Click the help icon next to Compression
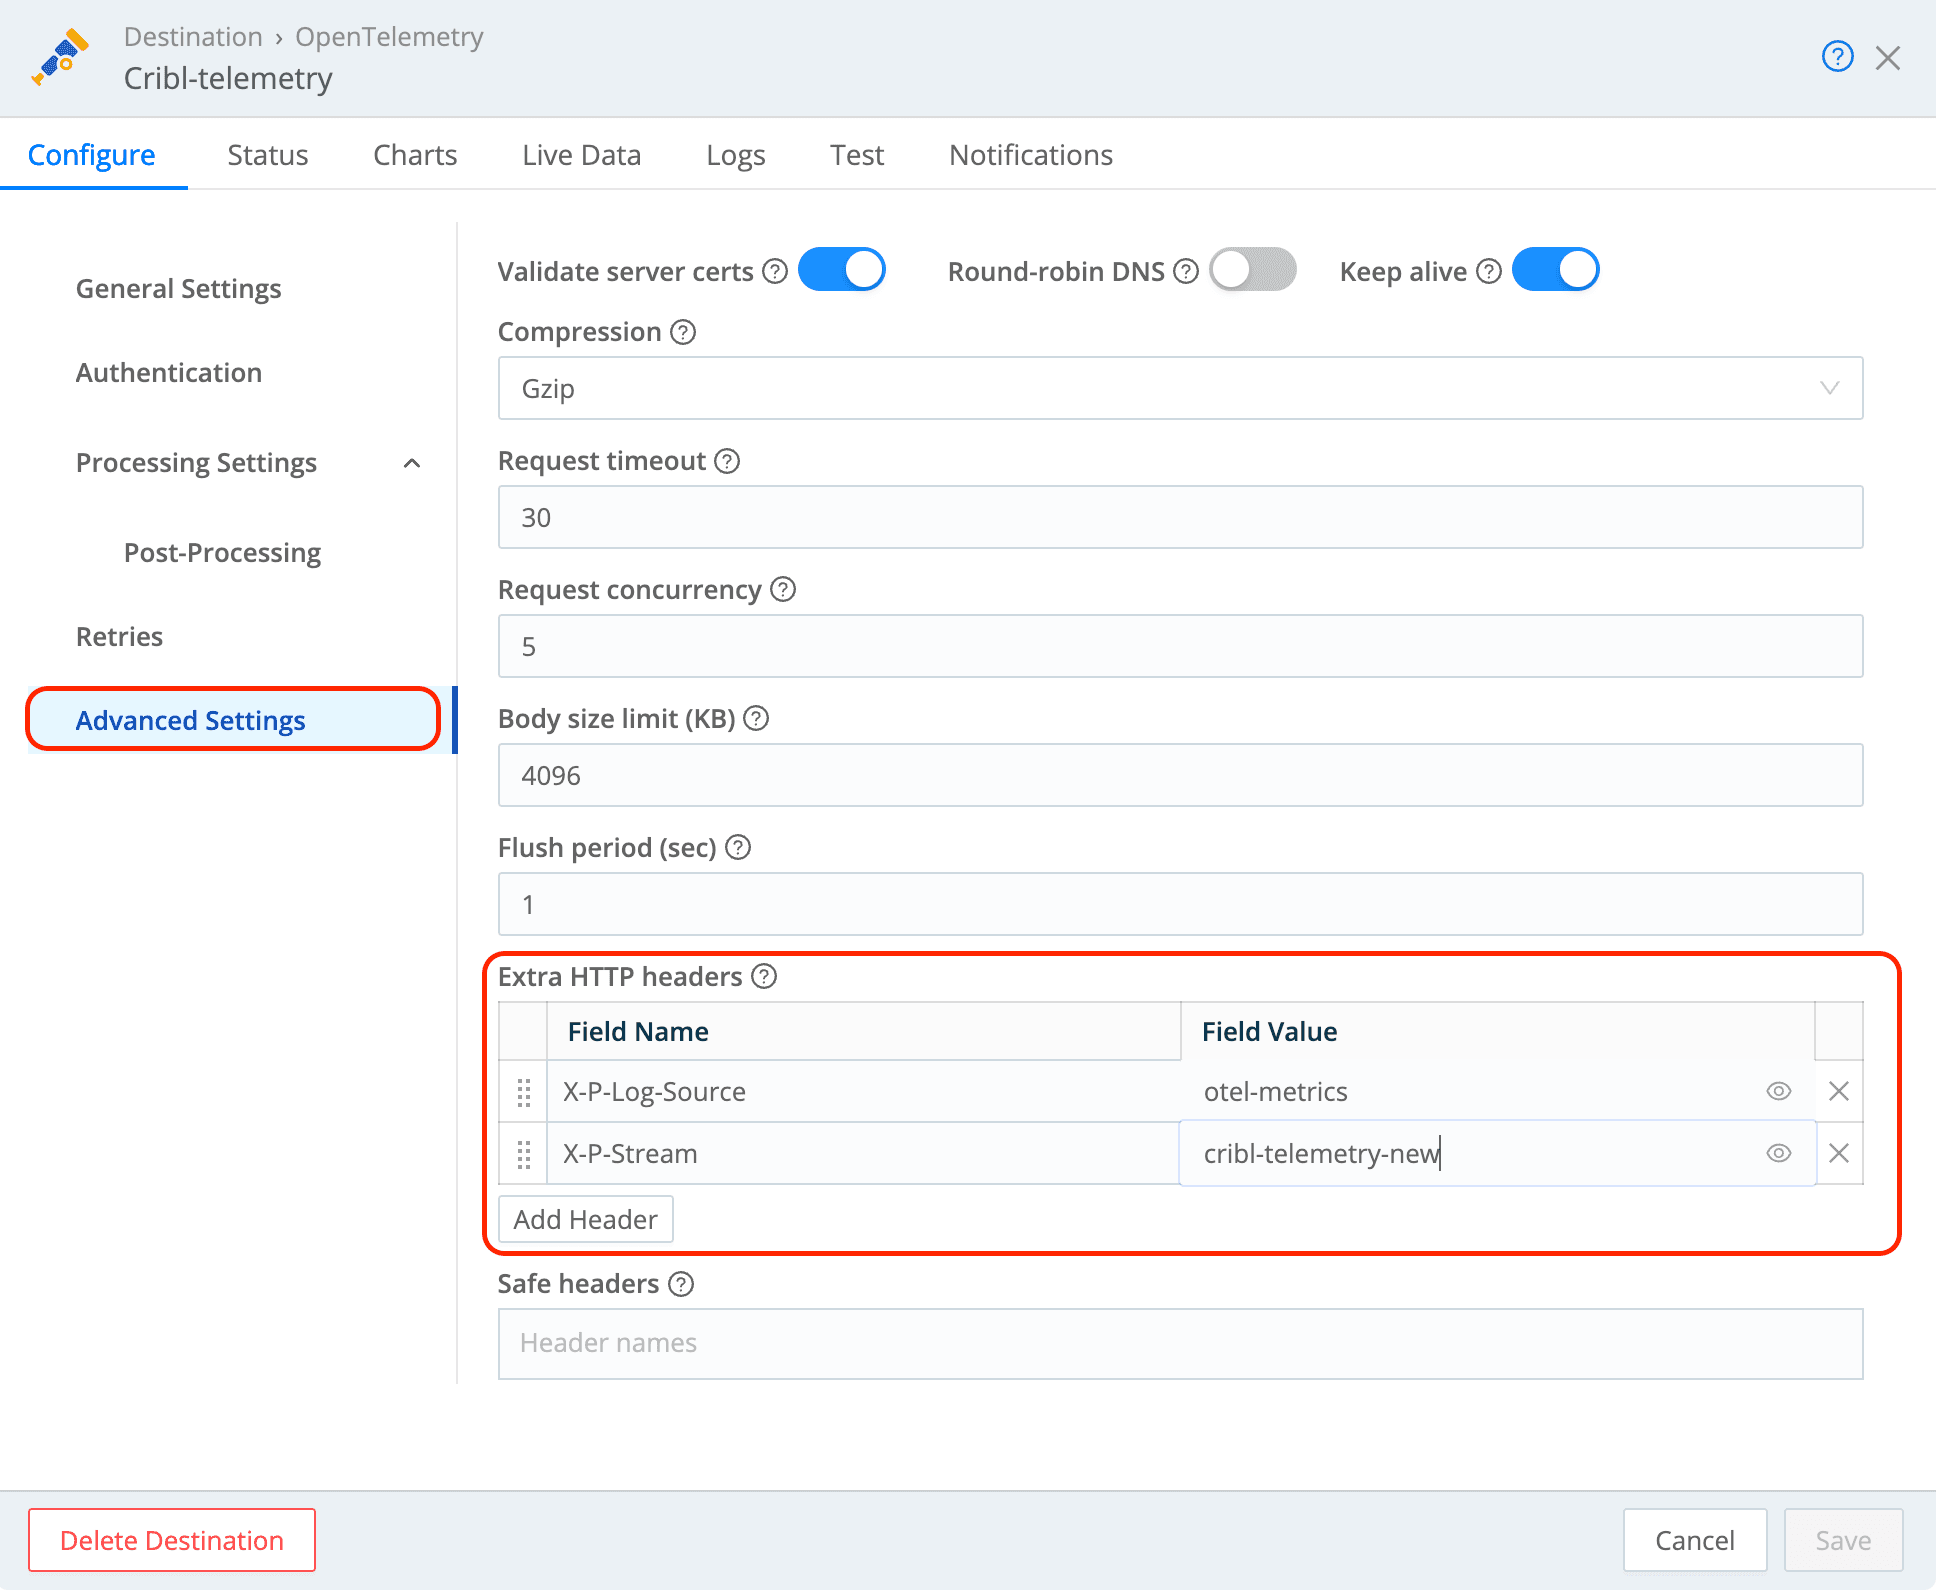 [x=684, y=331]
